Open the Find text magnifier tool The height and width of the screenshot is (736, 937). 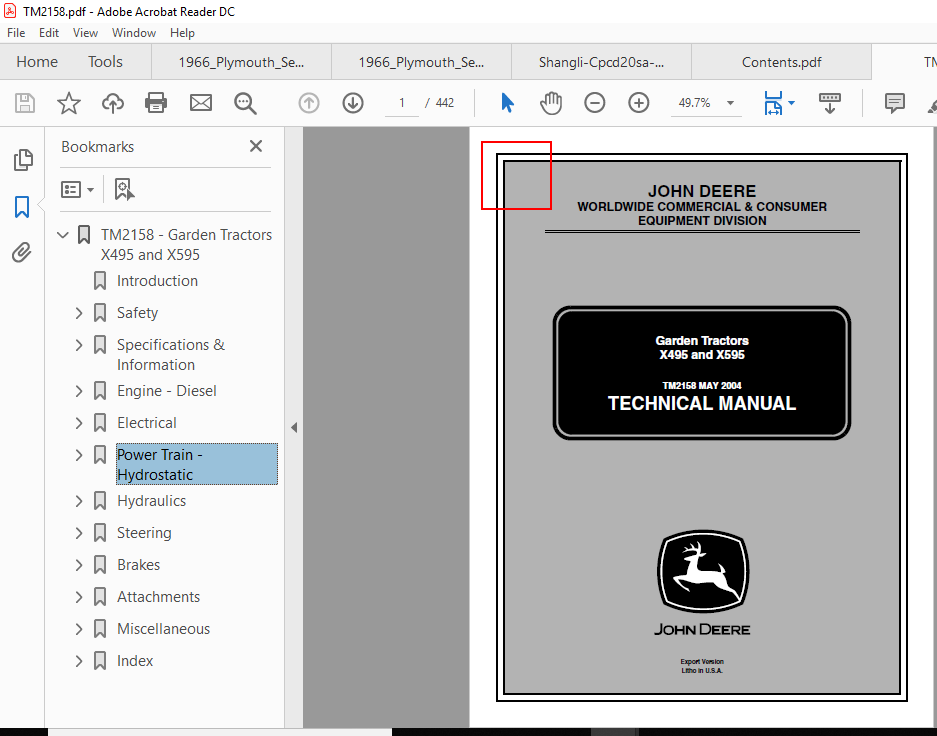click(245, 103)
